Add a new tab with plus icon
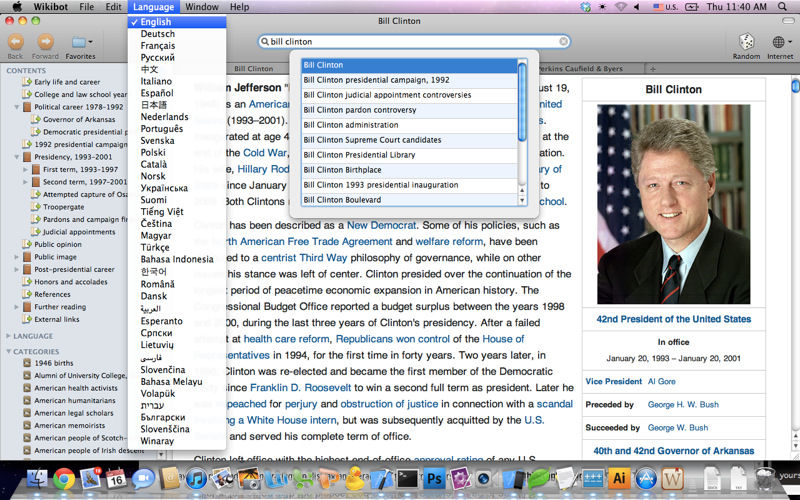The image size is (800, 500). (x=653, y=68)
